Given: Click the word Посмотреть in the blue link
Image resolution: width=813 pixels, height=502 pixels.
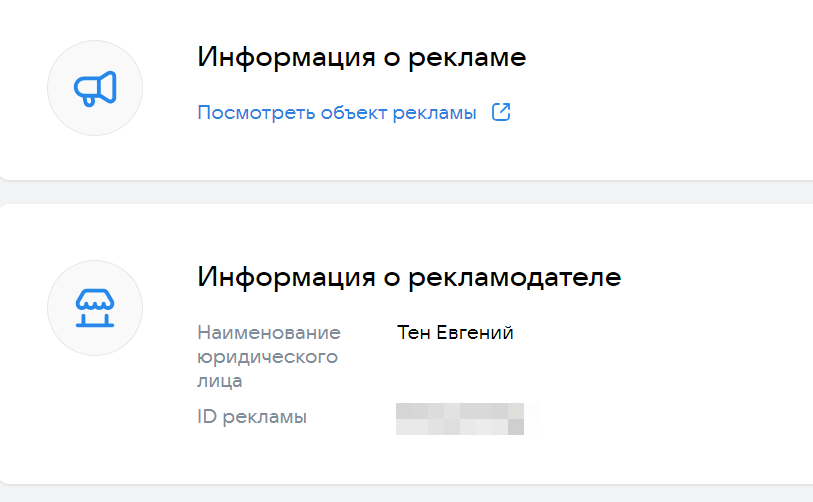Looking at the screenshot, I should (x=256, y=112).
